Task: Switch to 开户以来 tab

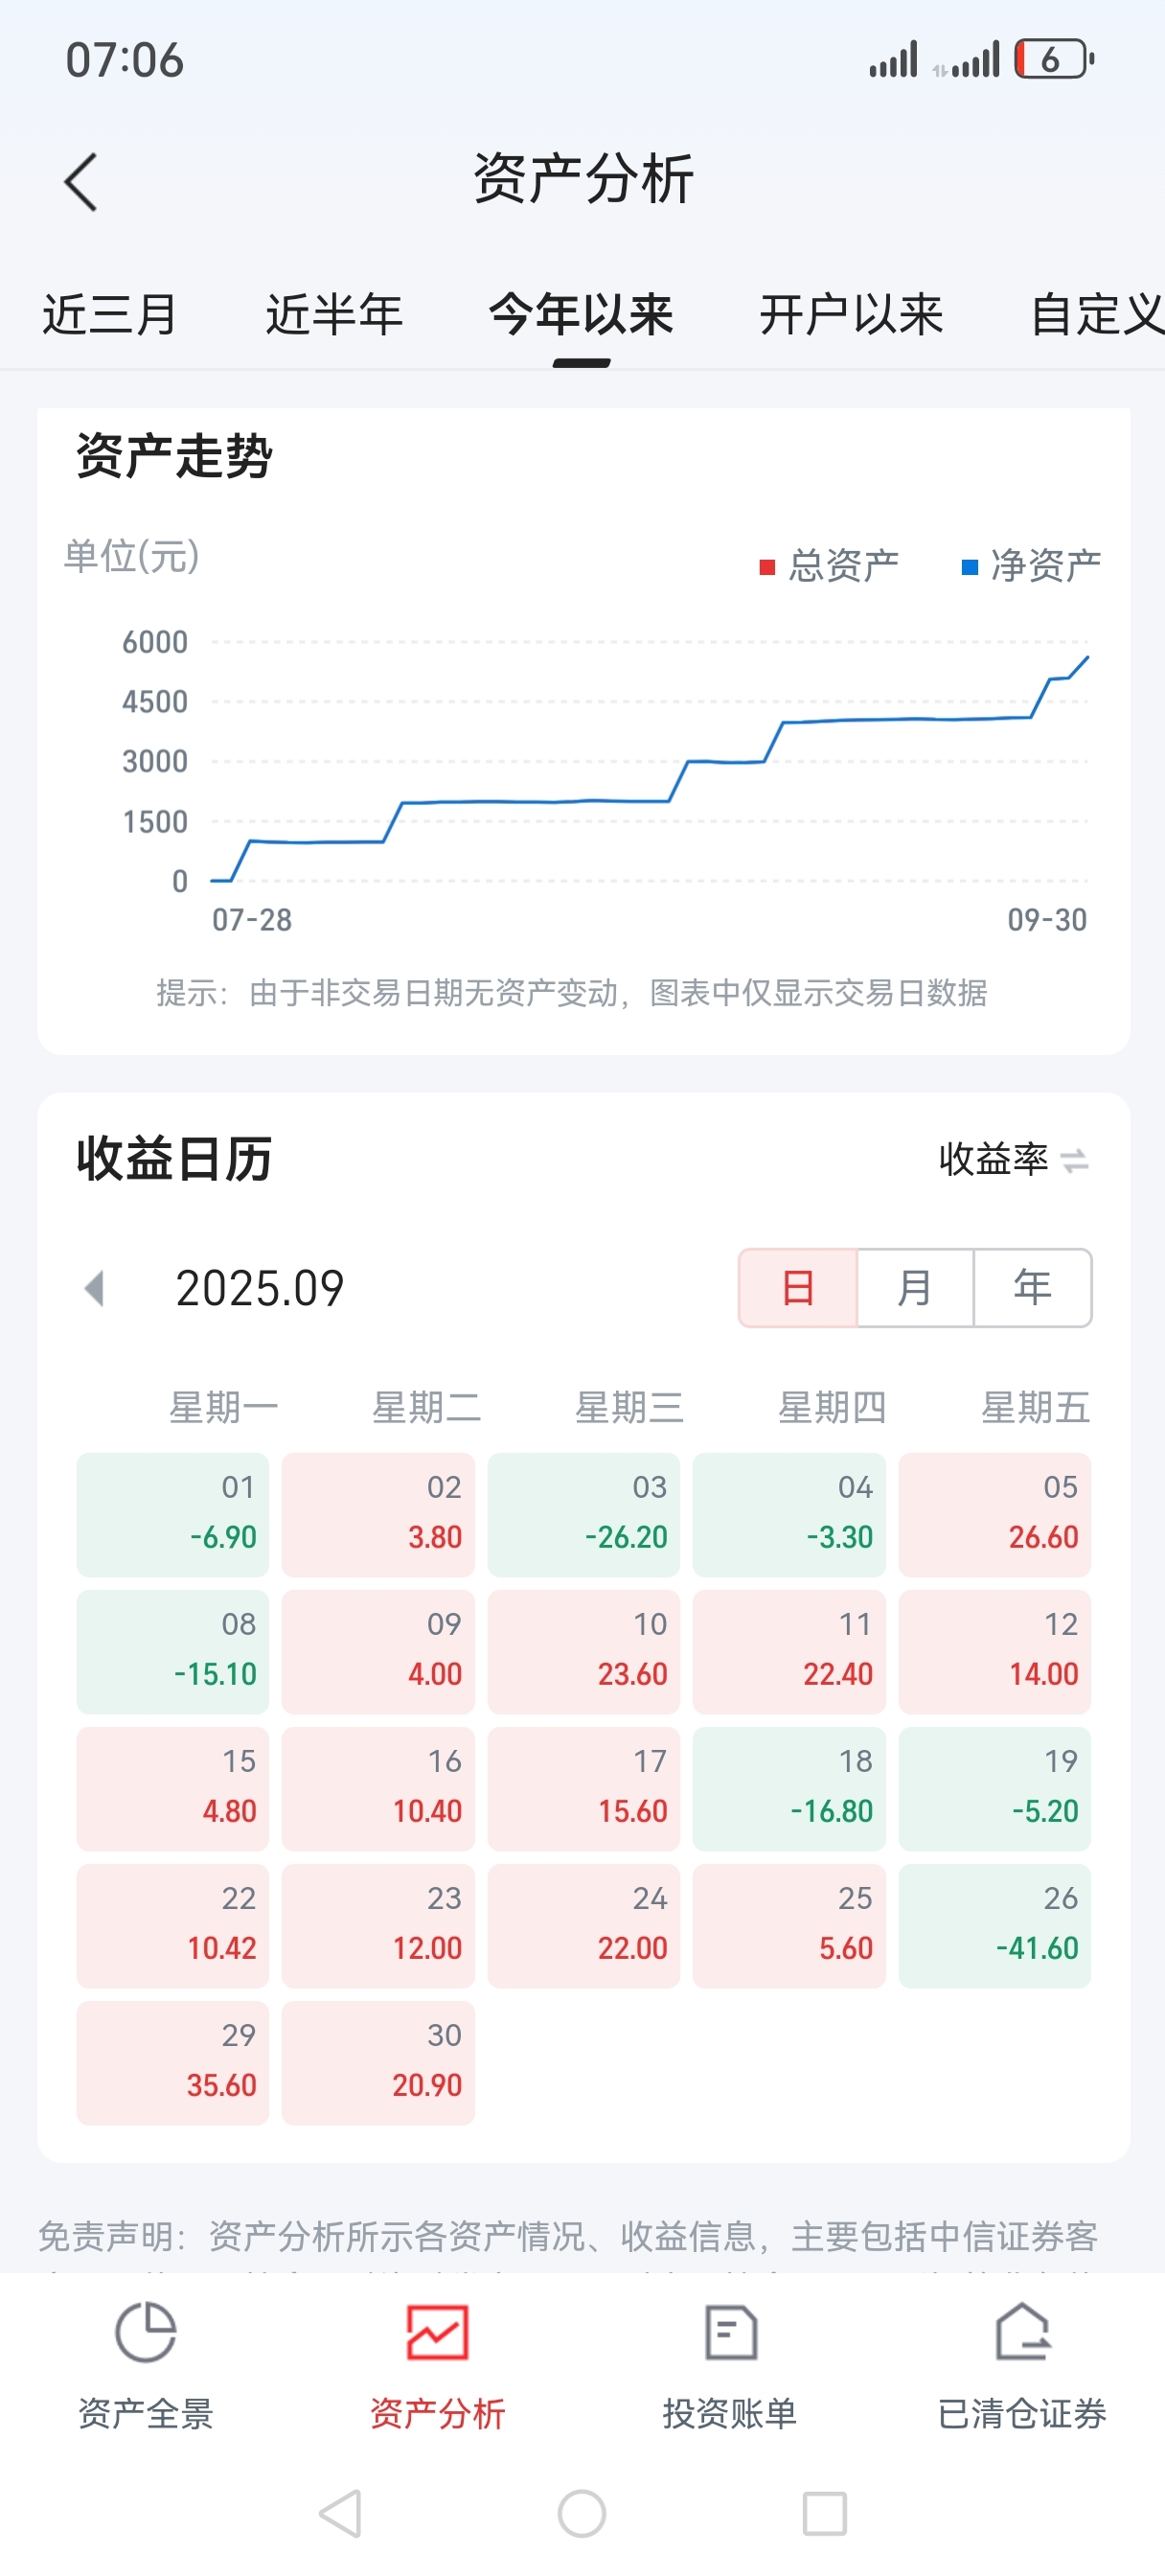Action: coord(851,315)
